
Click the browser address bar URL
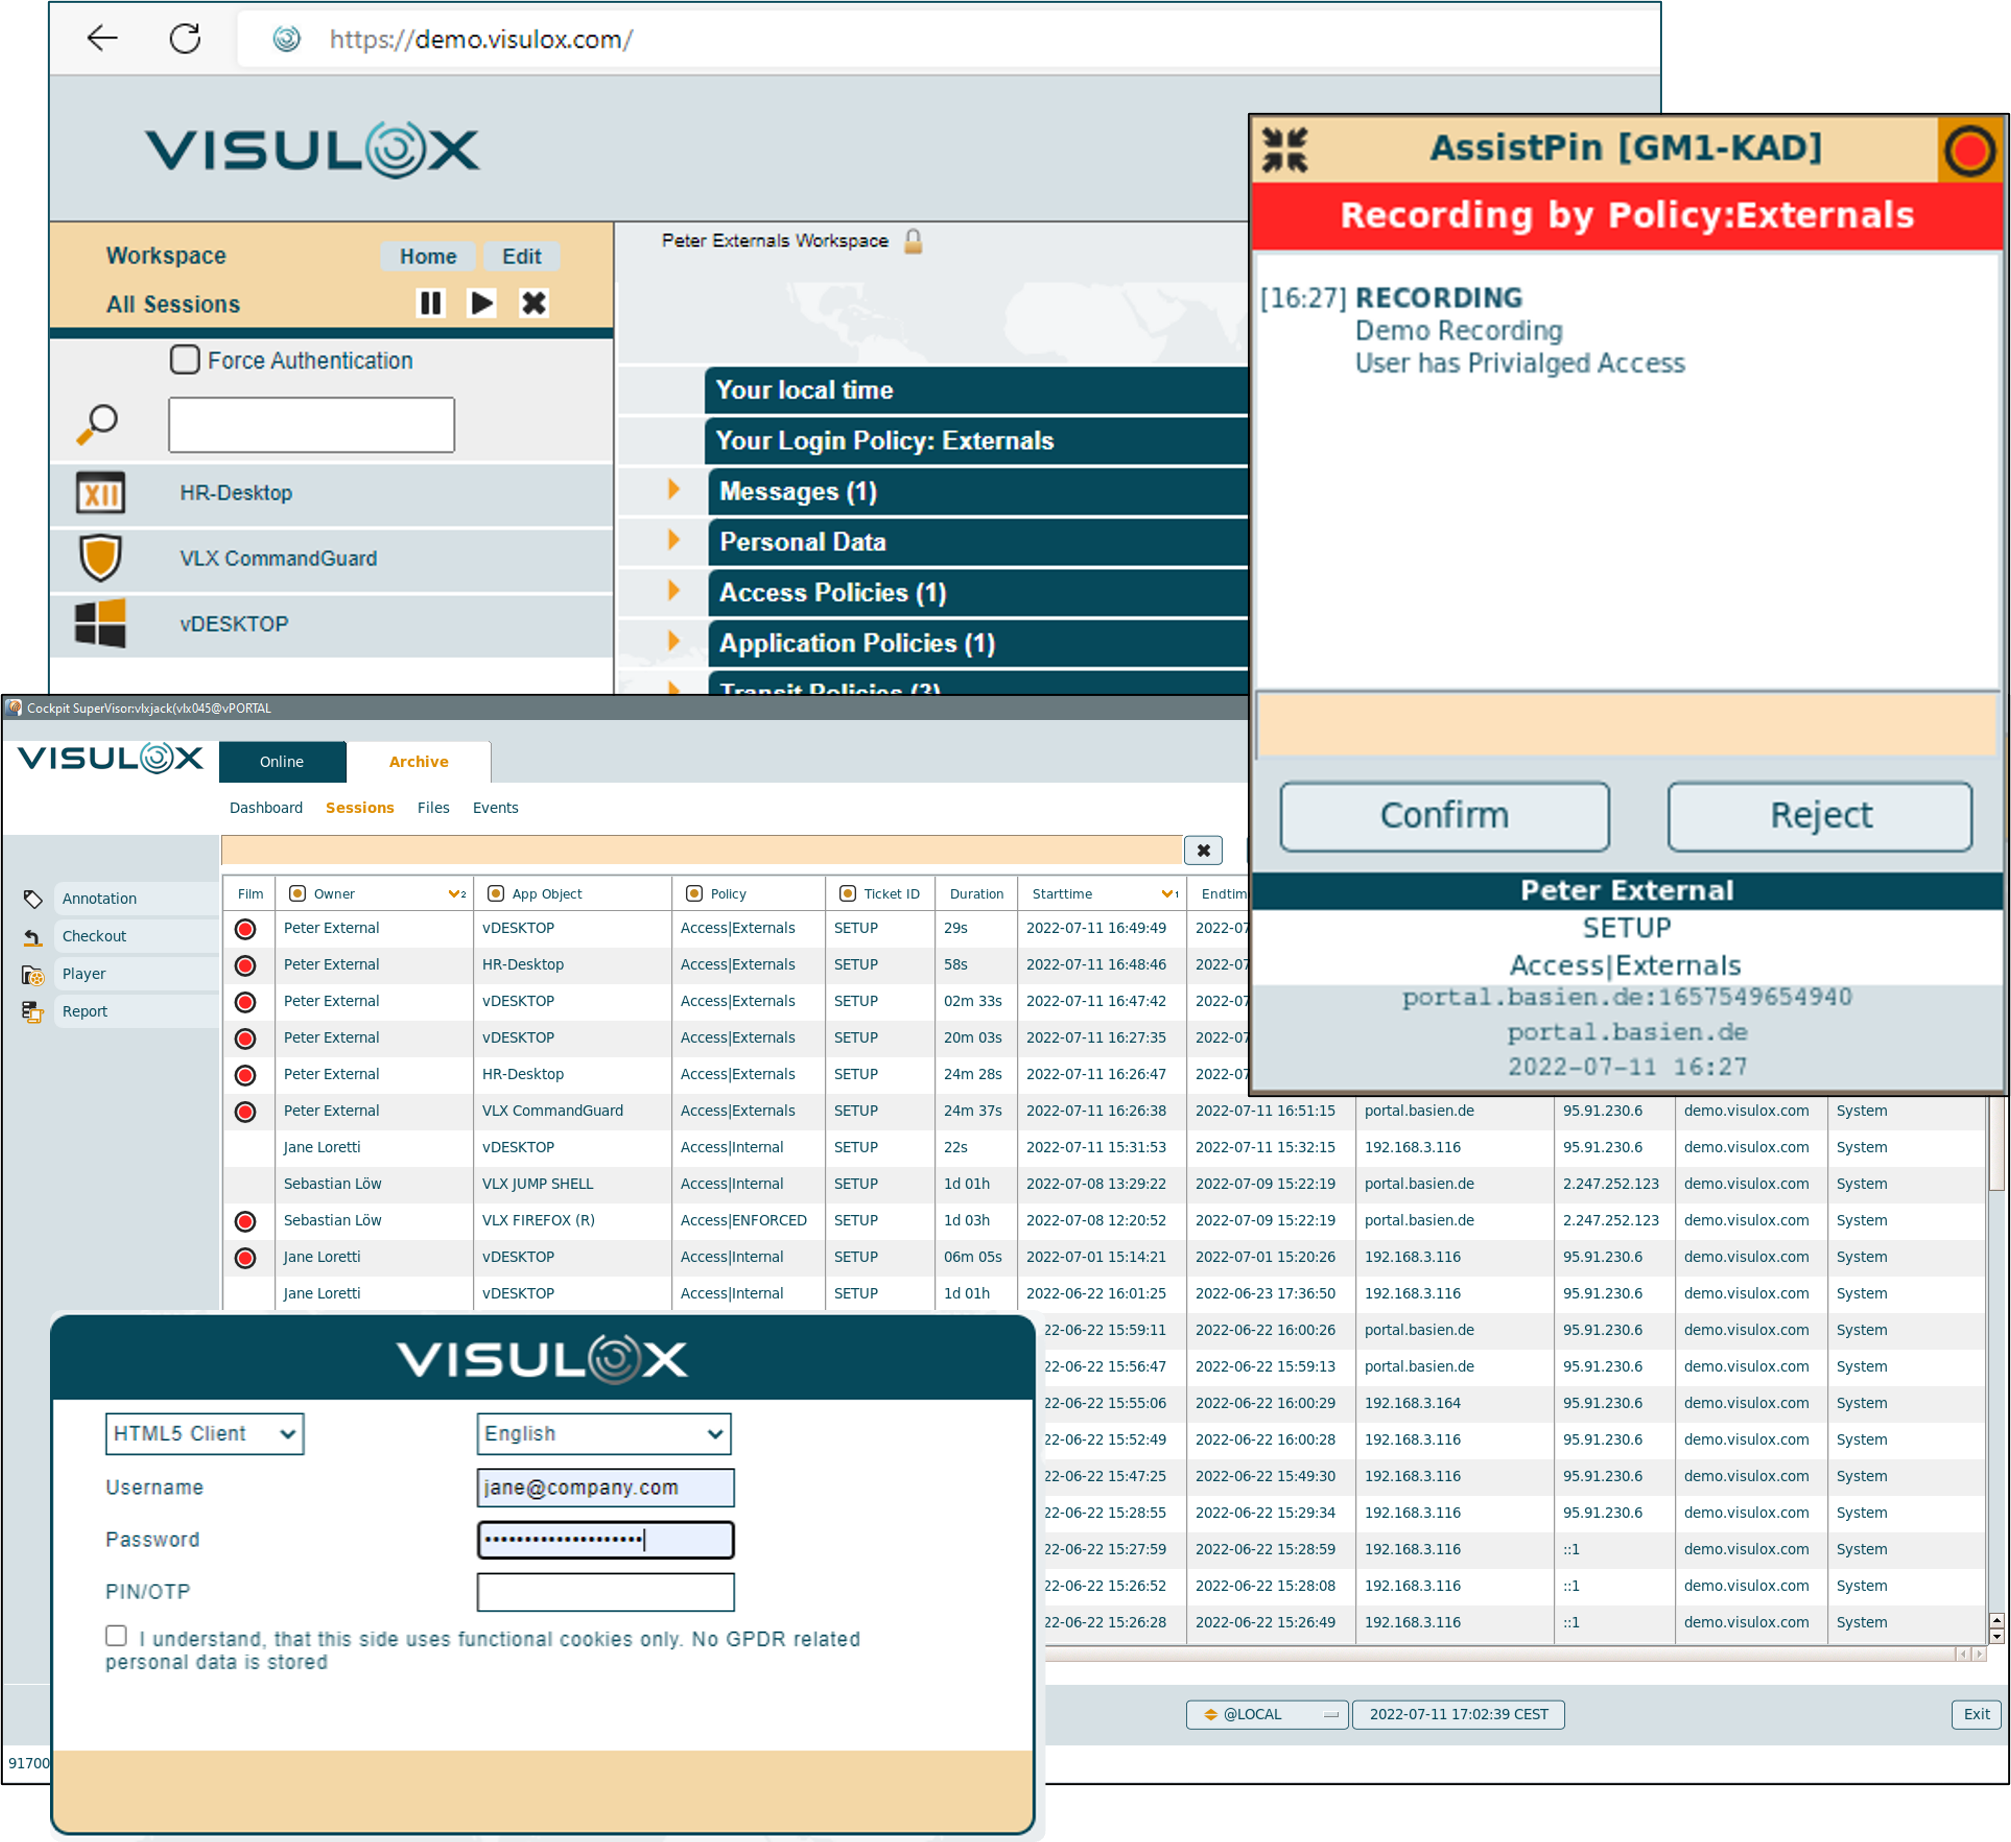coord(481,39)
